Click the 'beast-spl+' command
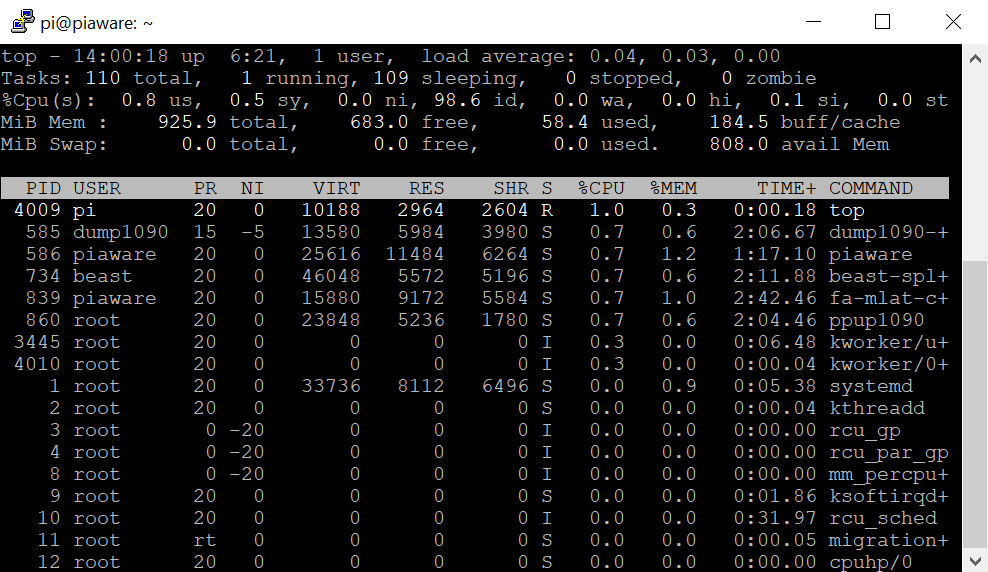The width and height of the screenshot is (988, 572). coord(888,277)
